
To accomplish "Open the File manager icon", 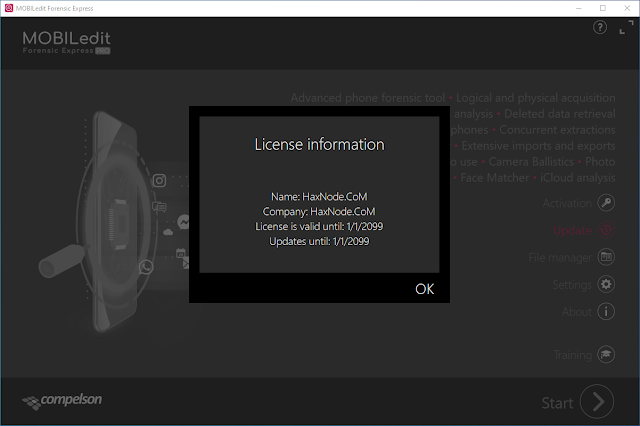I will [606, 257].
